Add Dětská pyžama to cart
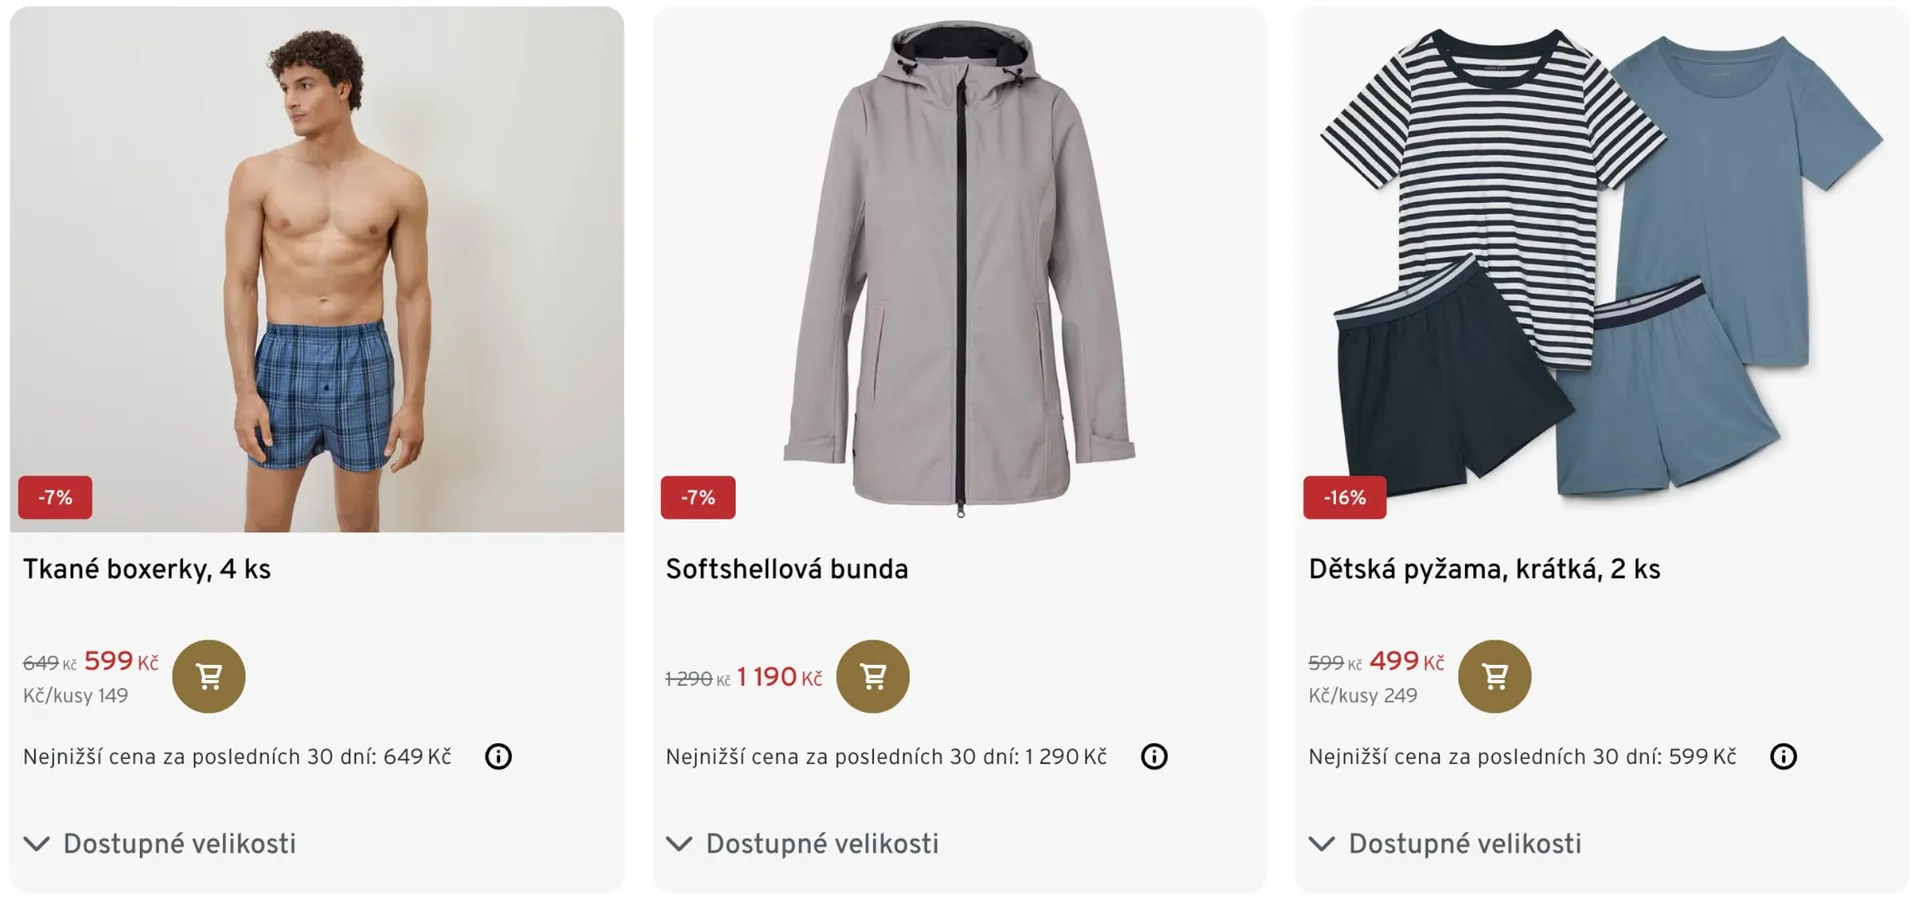Screen dimensions: 1920x902 [1494, 676]
